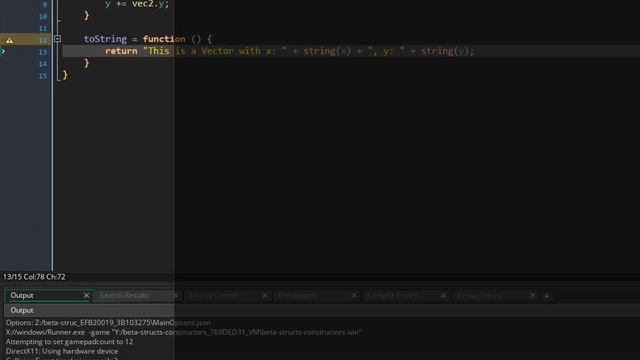640x360 pixels.
Task: Click the current-line arrow marker at line 13
Action: click(x=3, y=51)
